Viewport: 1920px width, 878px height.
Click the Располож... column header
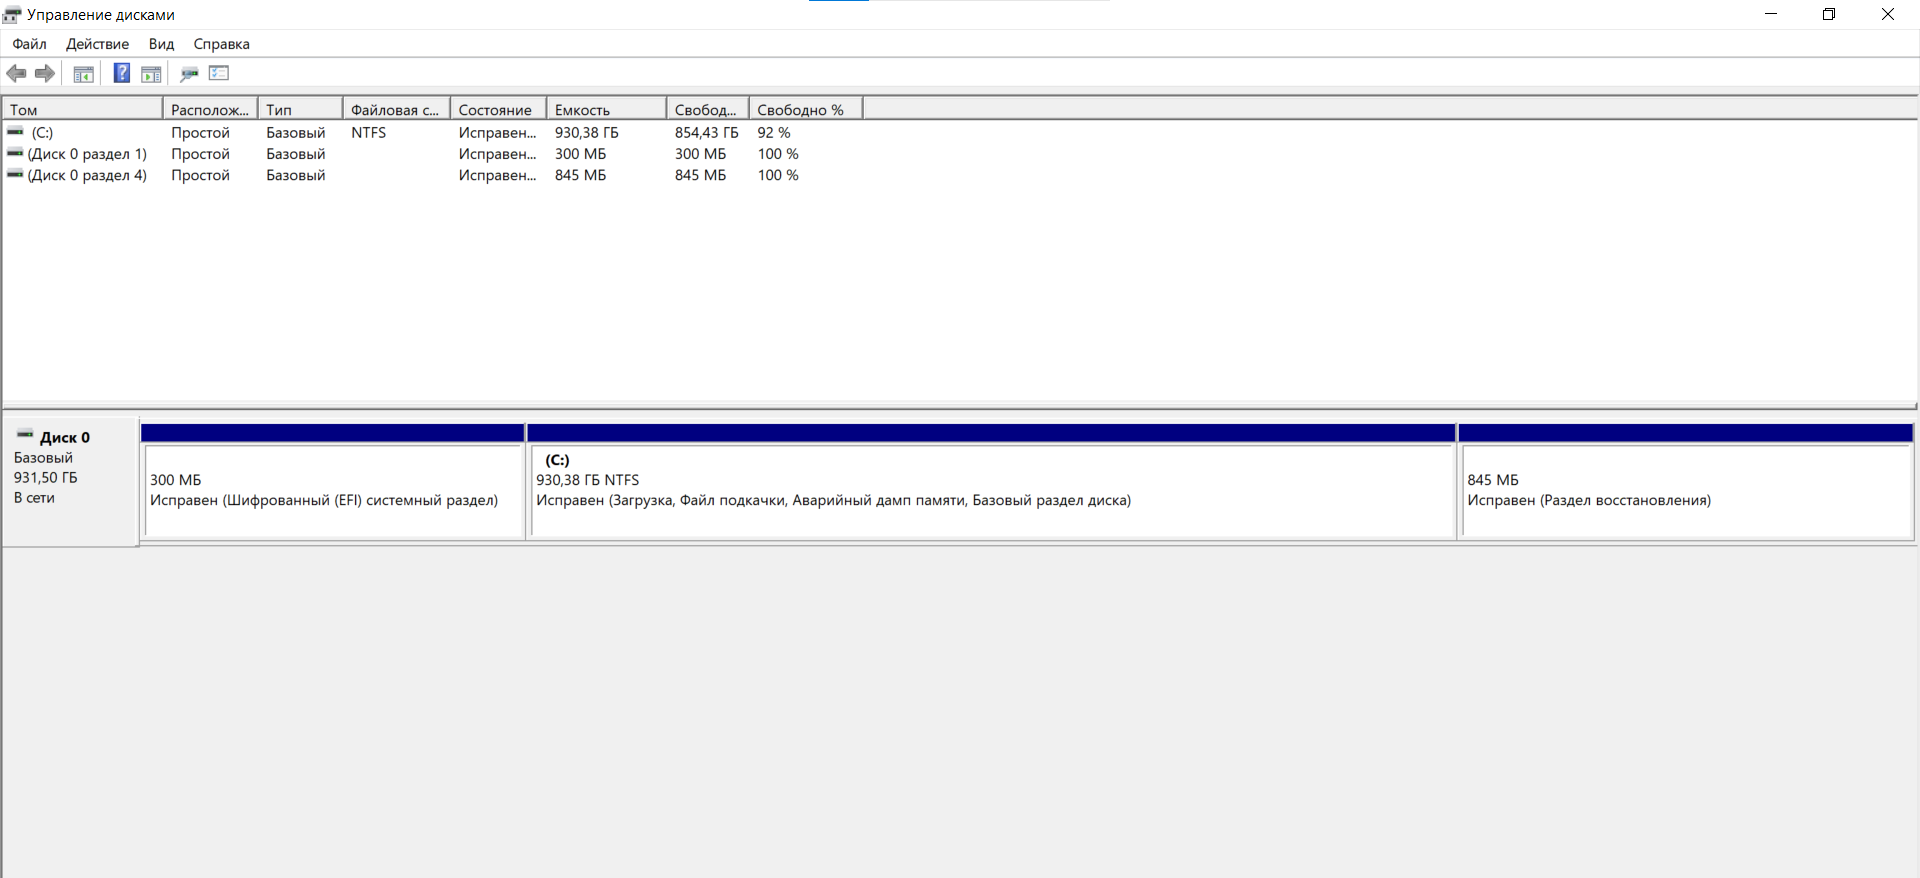(x=210, y=110)
